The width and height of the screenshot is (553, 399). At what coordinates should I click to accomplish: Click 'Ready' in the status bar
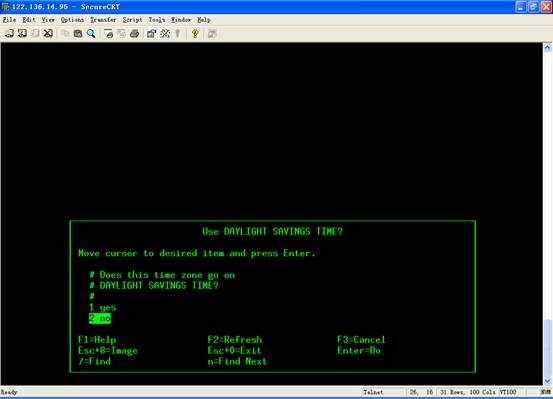coord(9,392)
